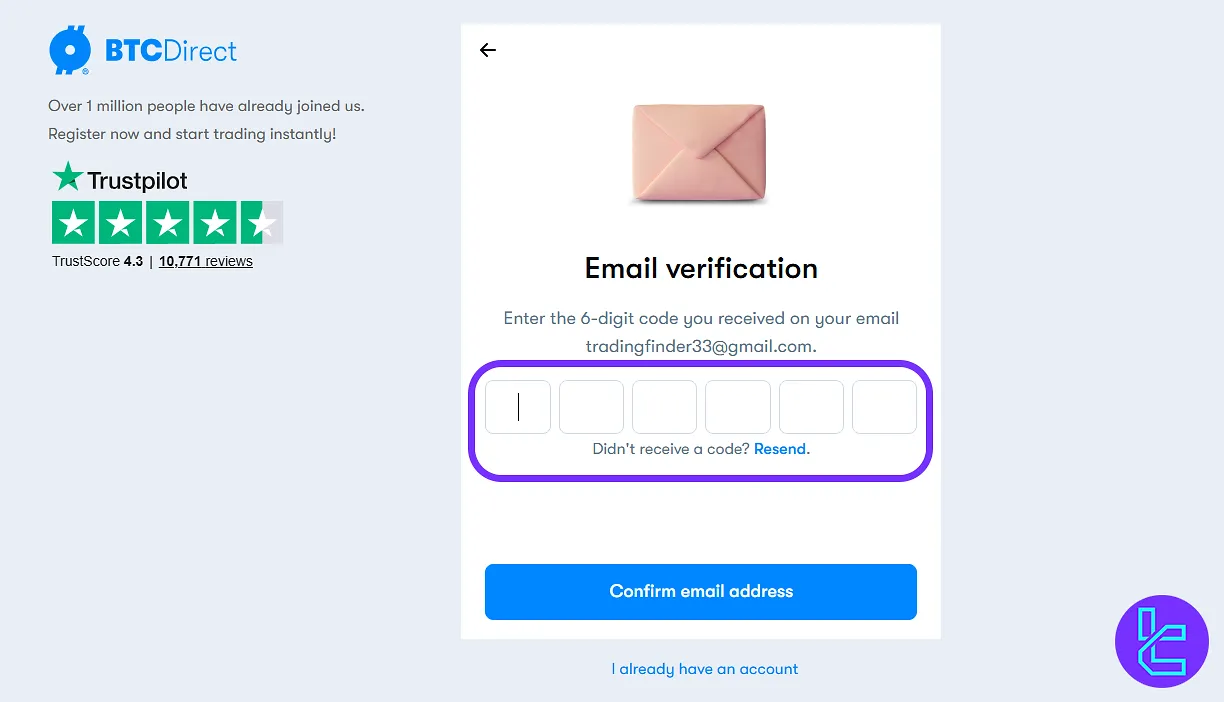Focus the sixth code digit box
Image resolution: width=1224 pixels, height=702 pixels.
(x=884, y=407)
